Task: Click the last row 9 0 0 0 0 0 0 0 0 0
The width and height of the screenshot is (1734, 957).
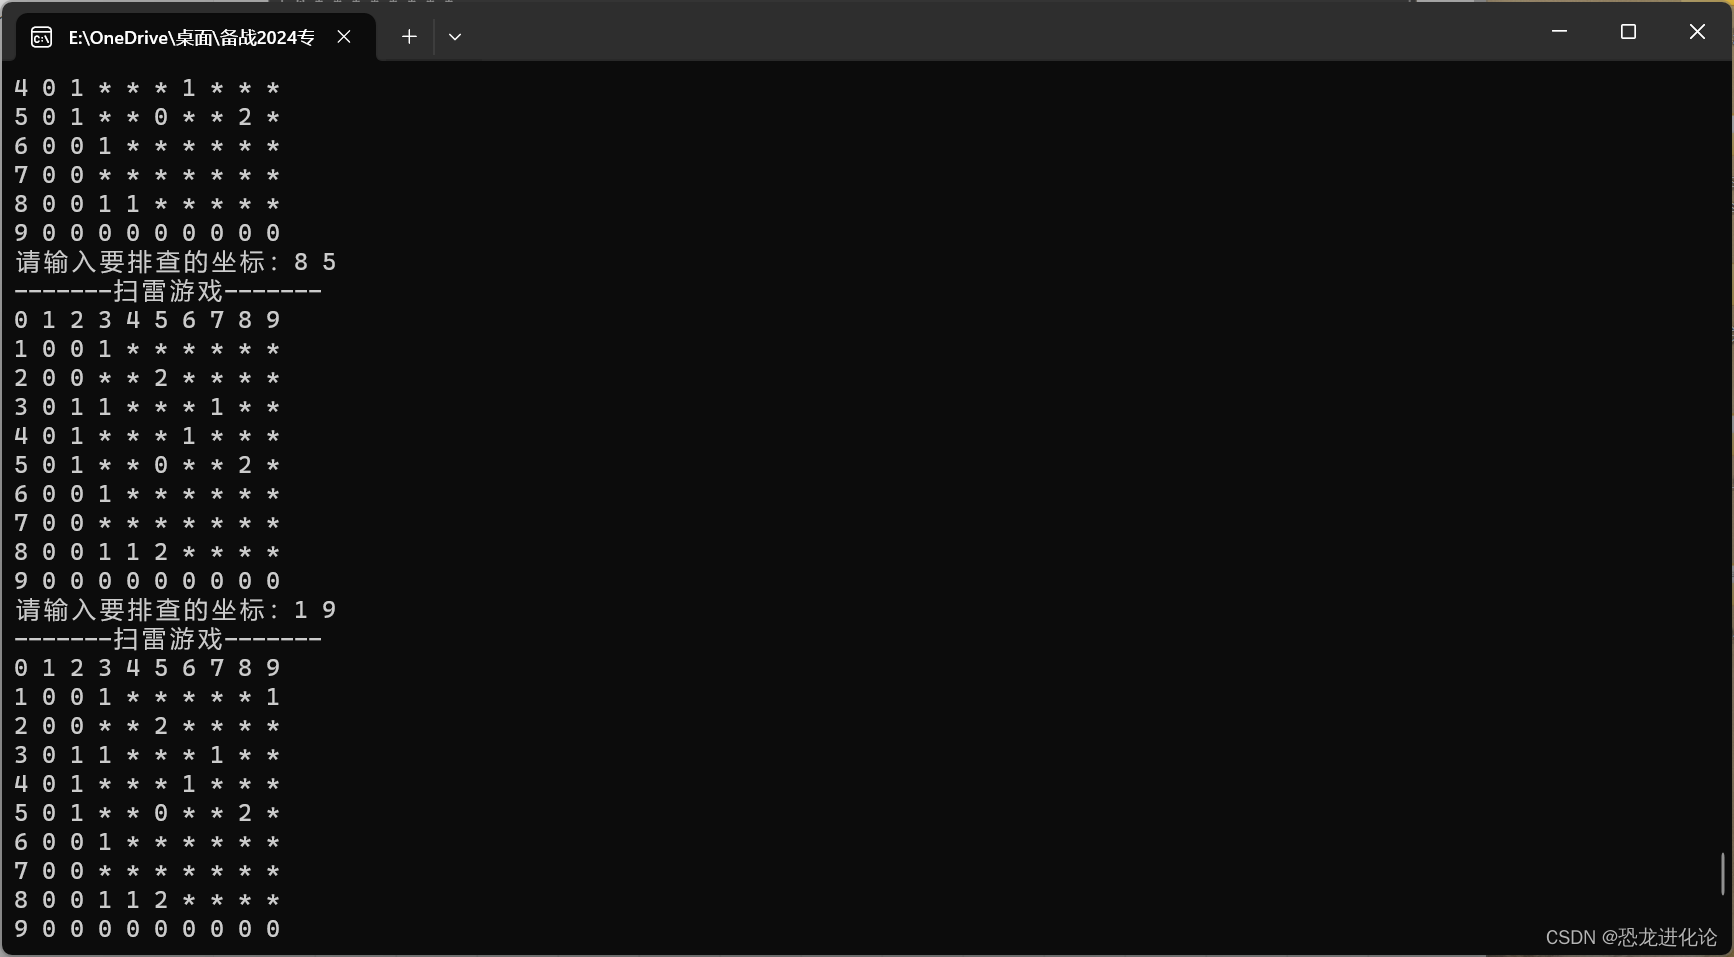Action: point(147,929)
